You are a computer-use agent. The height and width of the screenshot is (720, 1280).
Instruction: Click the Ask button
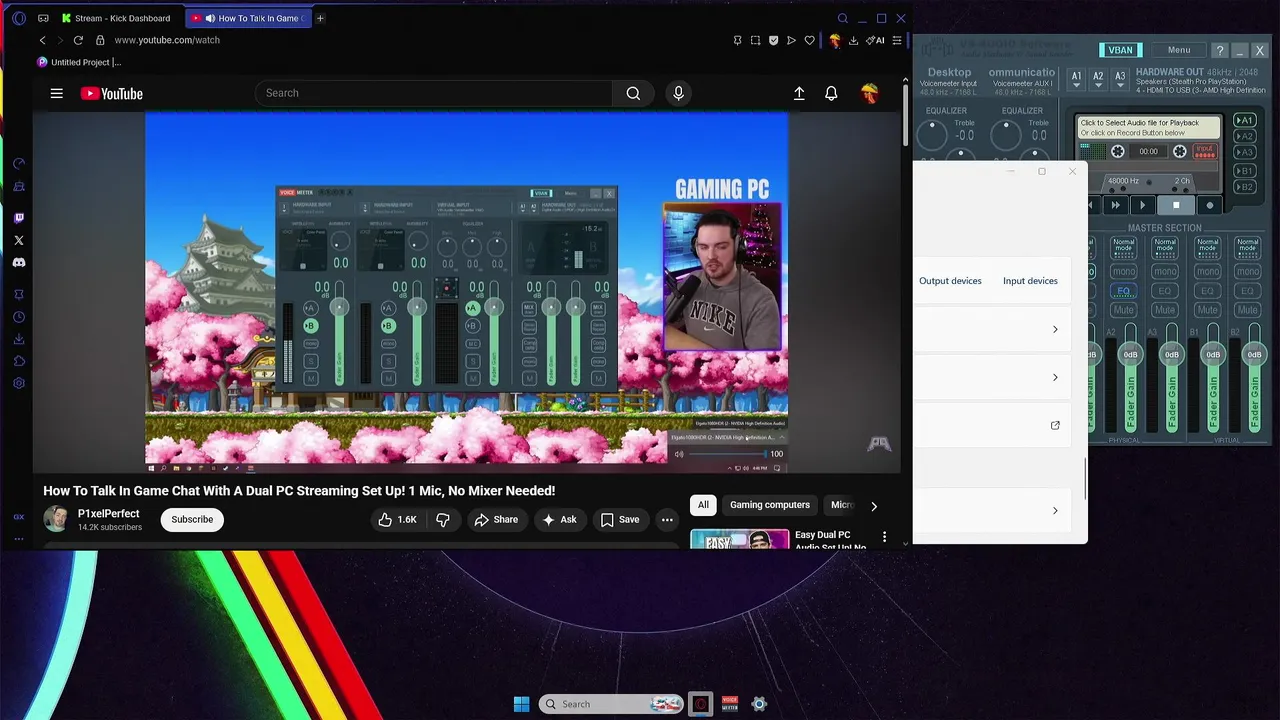coord(559,519)
